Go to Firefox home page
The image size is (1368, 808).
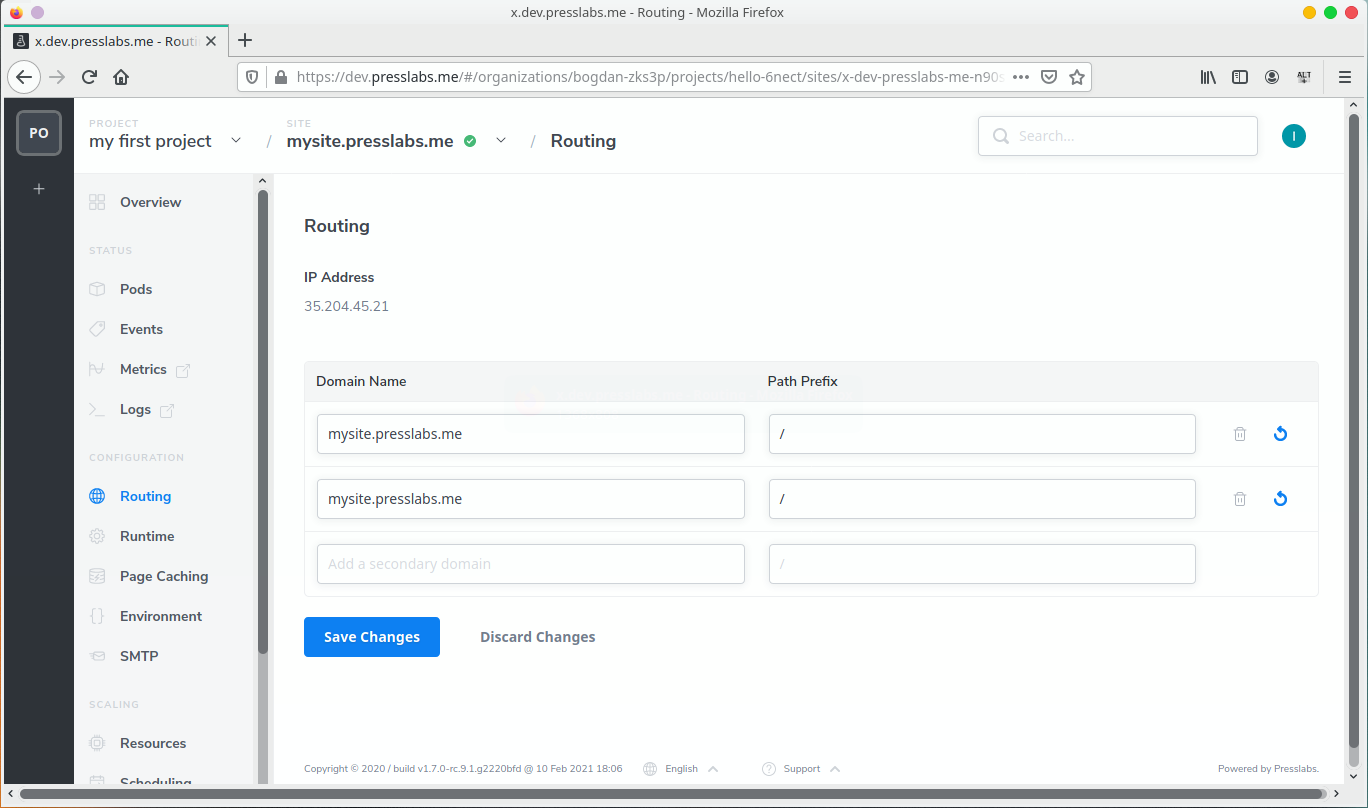121,77
